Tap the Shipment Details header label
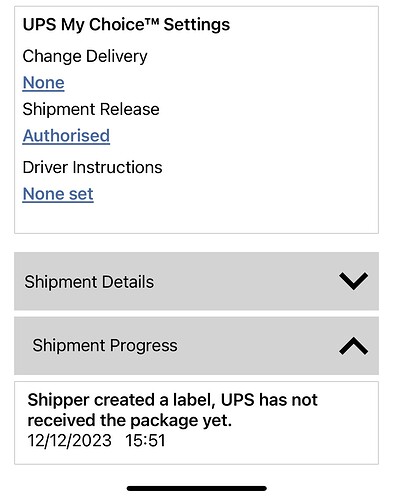This screenshot has height=499, width=393. pos(89,282)
